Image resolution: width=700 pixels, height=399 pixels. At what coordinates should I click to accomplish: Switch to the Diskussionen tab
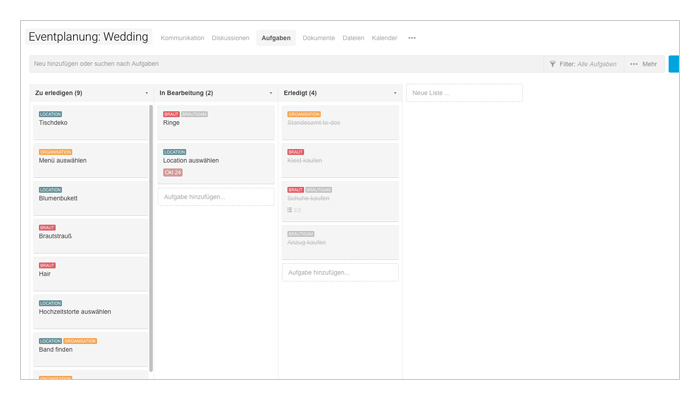click(230, 38)
